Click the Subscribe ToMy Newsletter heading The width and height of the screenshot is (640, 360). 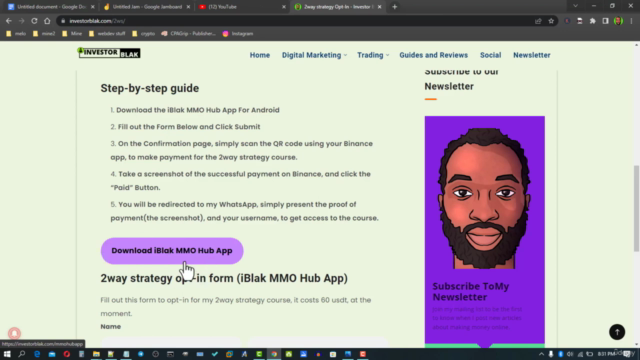471,291
